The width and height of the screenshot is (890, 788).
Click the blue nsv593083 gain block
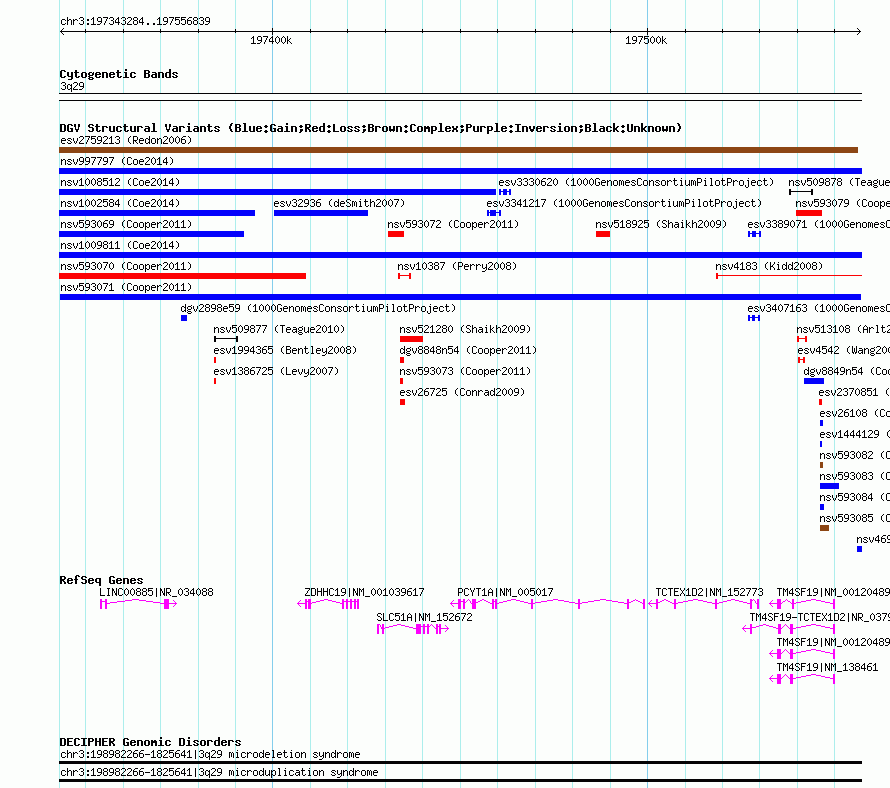point(829,486)
